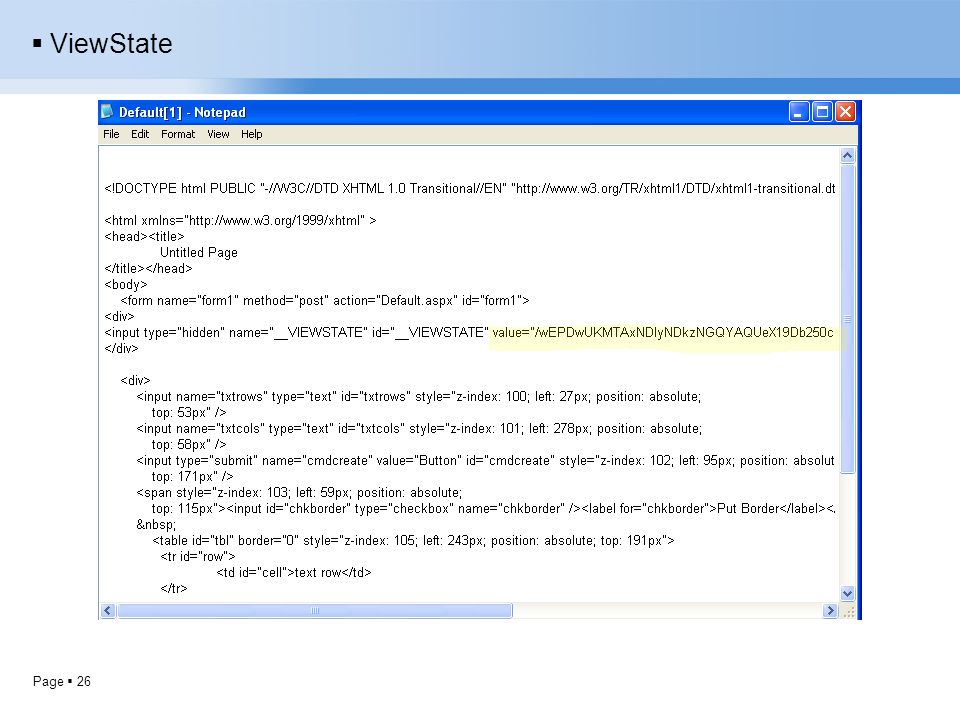The image size is (960, 720).
Task: Click the form name="form1" line
Action: [x=324, y=301]
